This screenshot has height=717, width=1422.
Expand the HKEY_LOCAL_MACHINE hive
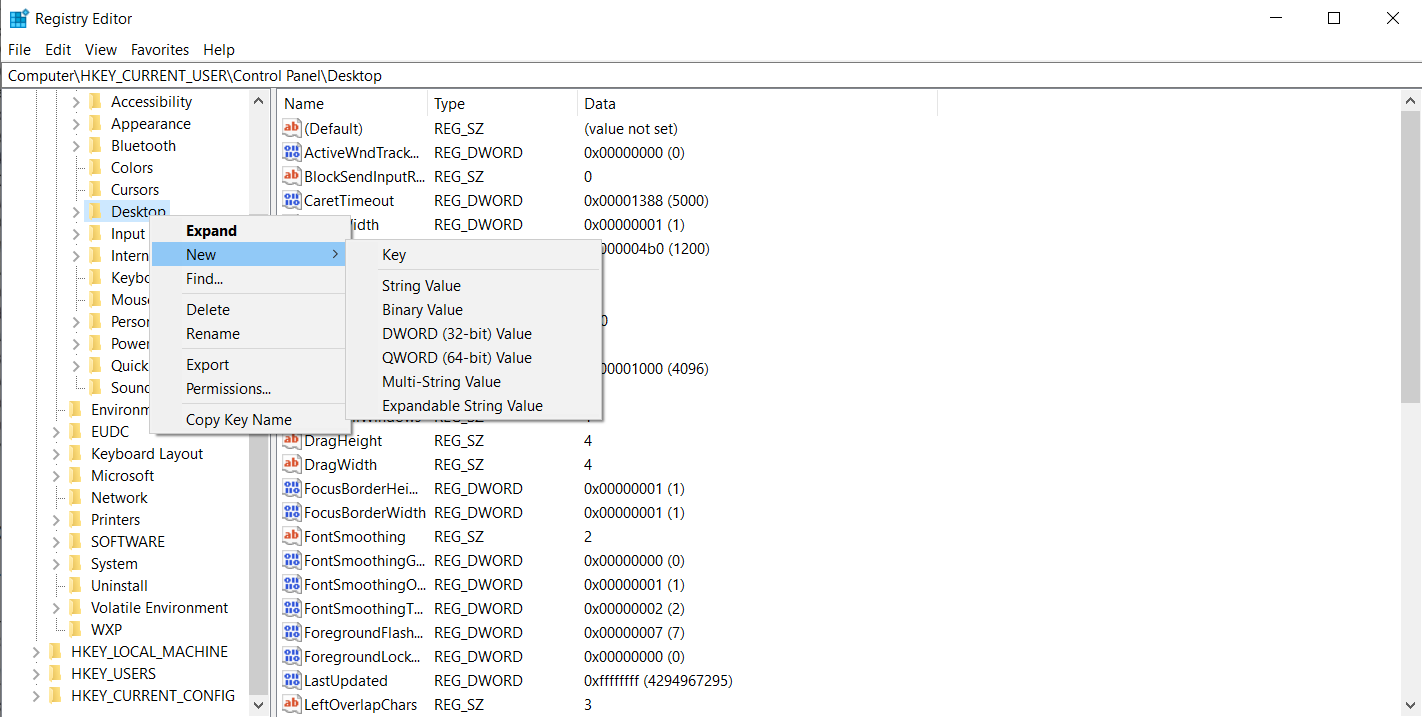coord(36,652)
